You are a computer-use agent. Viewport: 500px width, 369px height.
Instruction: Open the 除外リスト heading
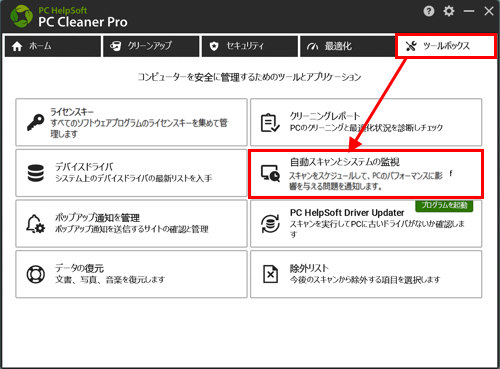(x=309, y=268)
